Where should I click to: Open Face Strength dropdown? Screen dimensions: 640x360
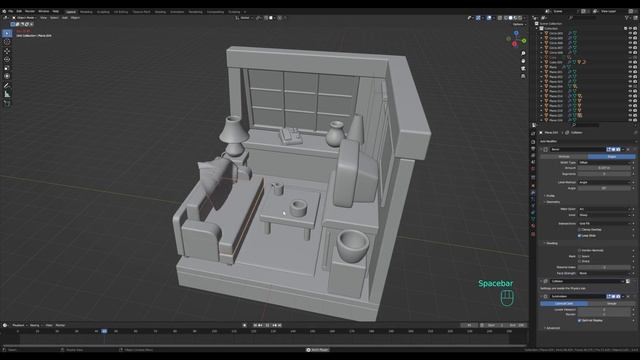(604, 273)
